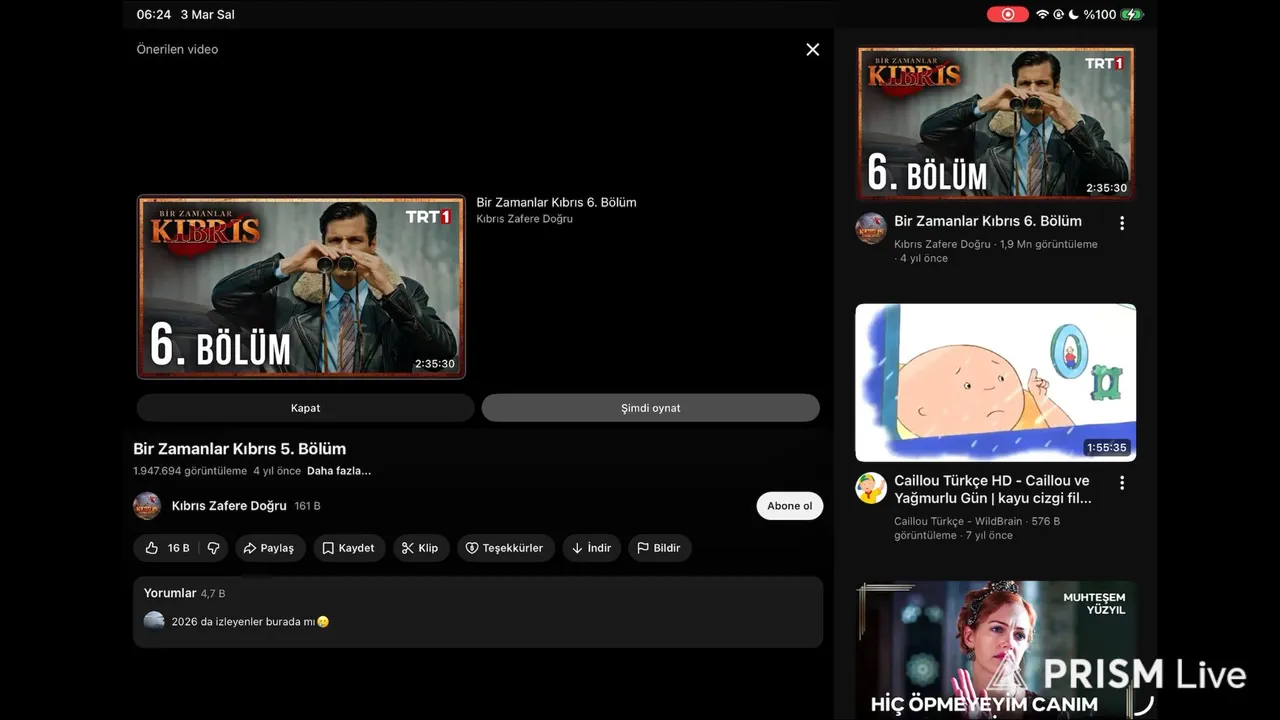Download the video with İndir
This screenshot has width=1280, height=720.
pyautogui.click(x=592, y=548)
